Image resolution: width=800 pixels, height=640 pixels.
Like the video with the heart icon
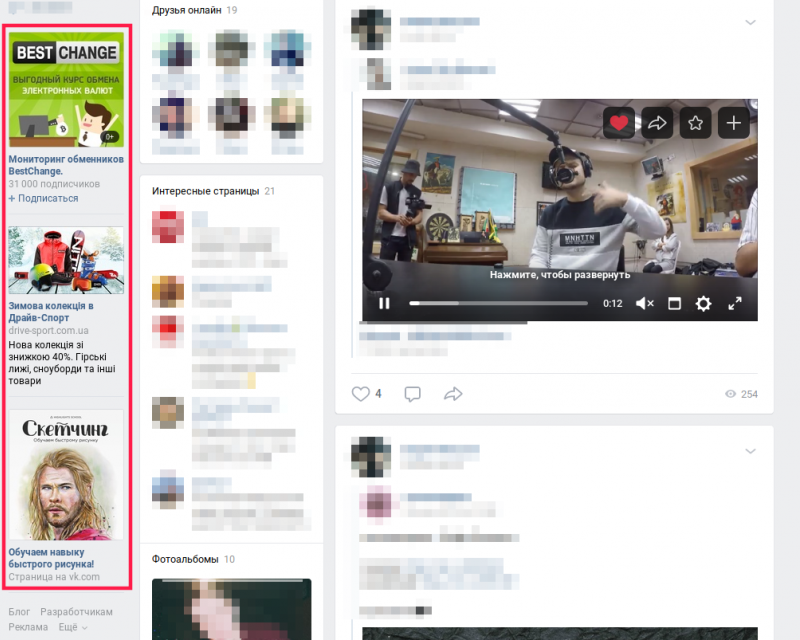[618, 122]
